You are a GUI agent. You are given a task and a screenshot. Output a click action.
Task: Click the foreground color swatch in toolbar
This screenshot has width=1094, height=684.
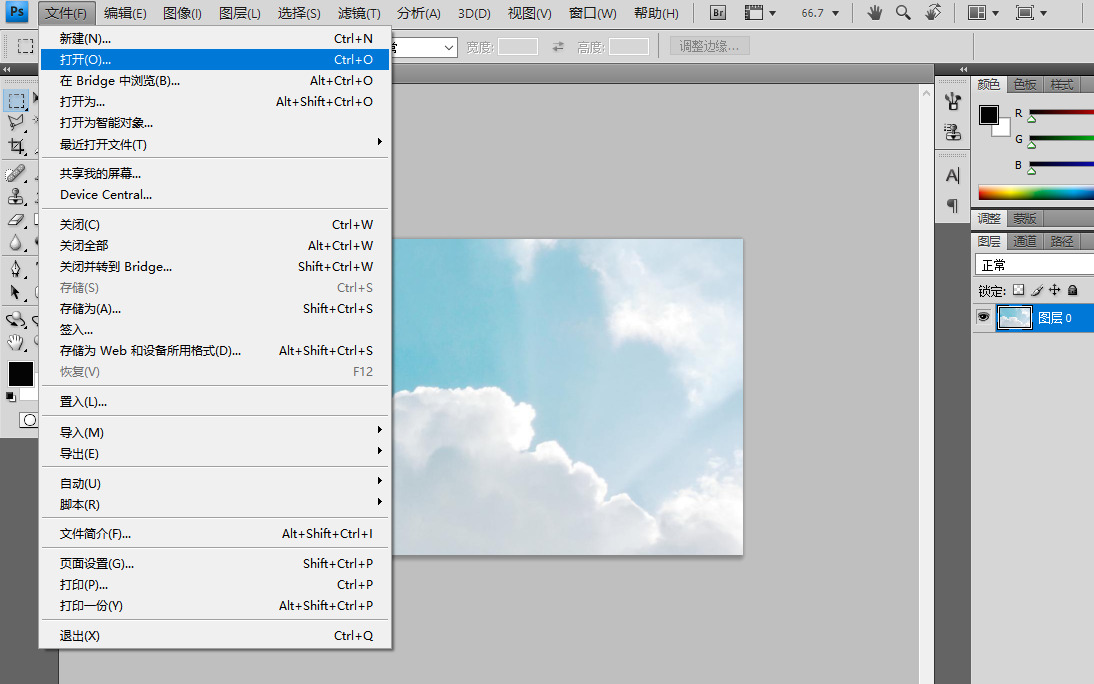tap(20, 373)
